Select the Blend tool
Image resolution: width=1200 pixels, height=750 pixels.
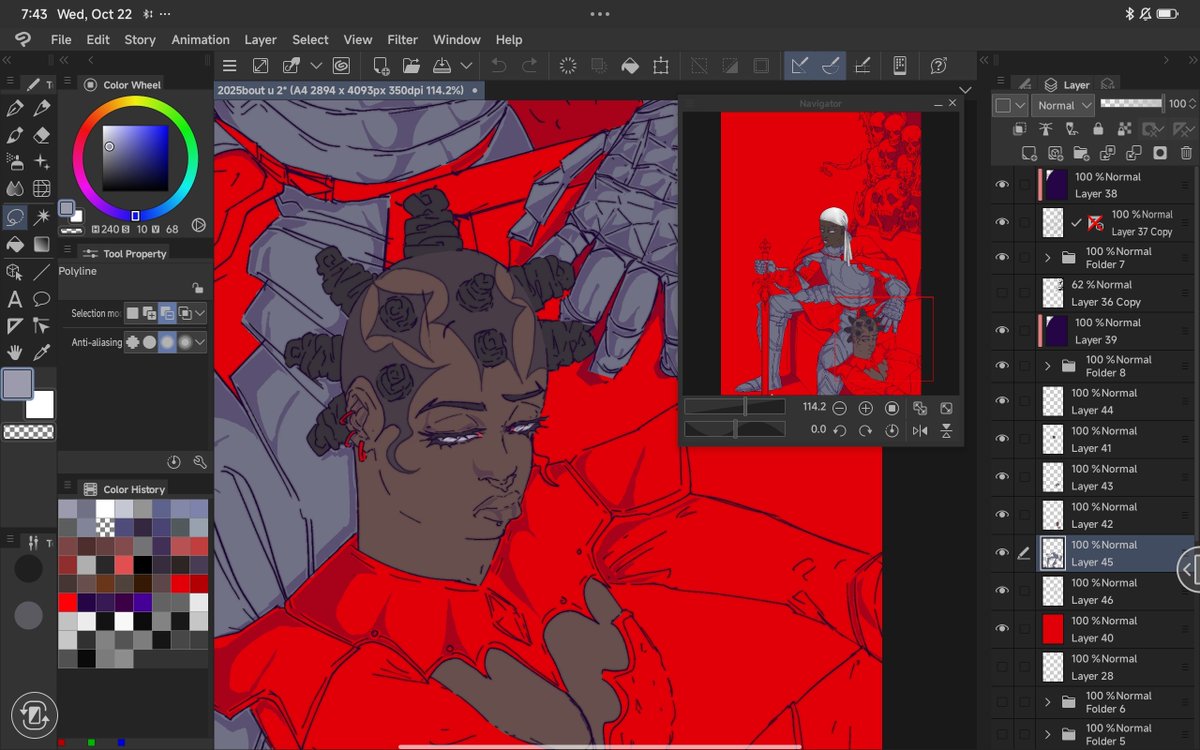[15, 189]
